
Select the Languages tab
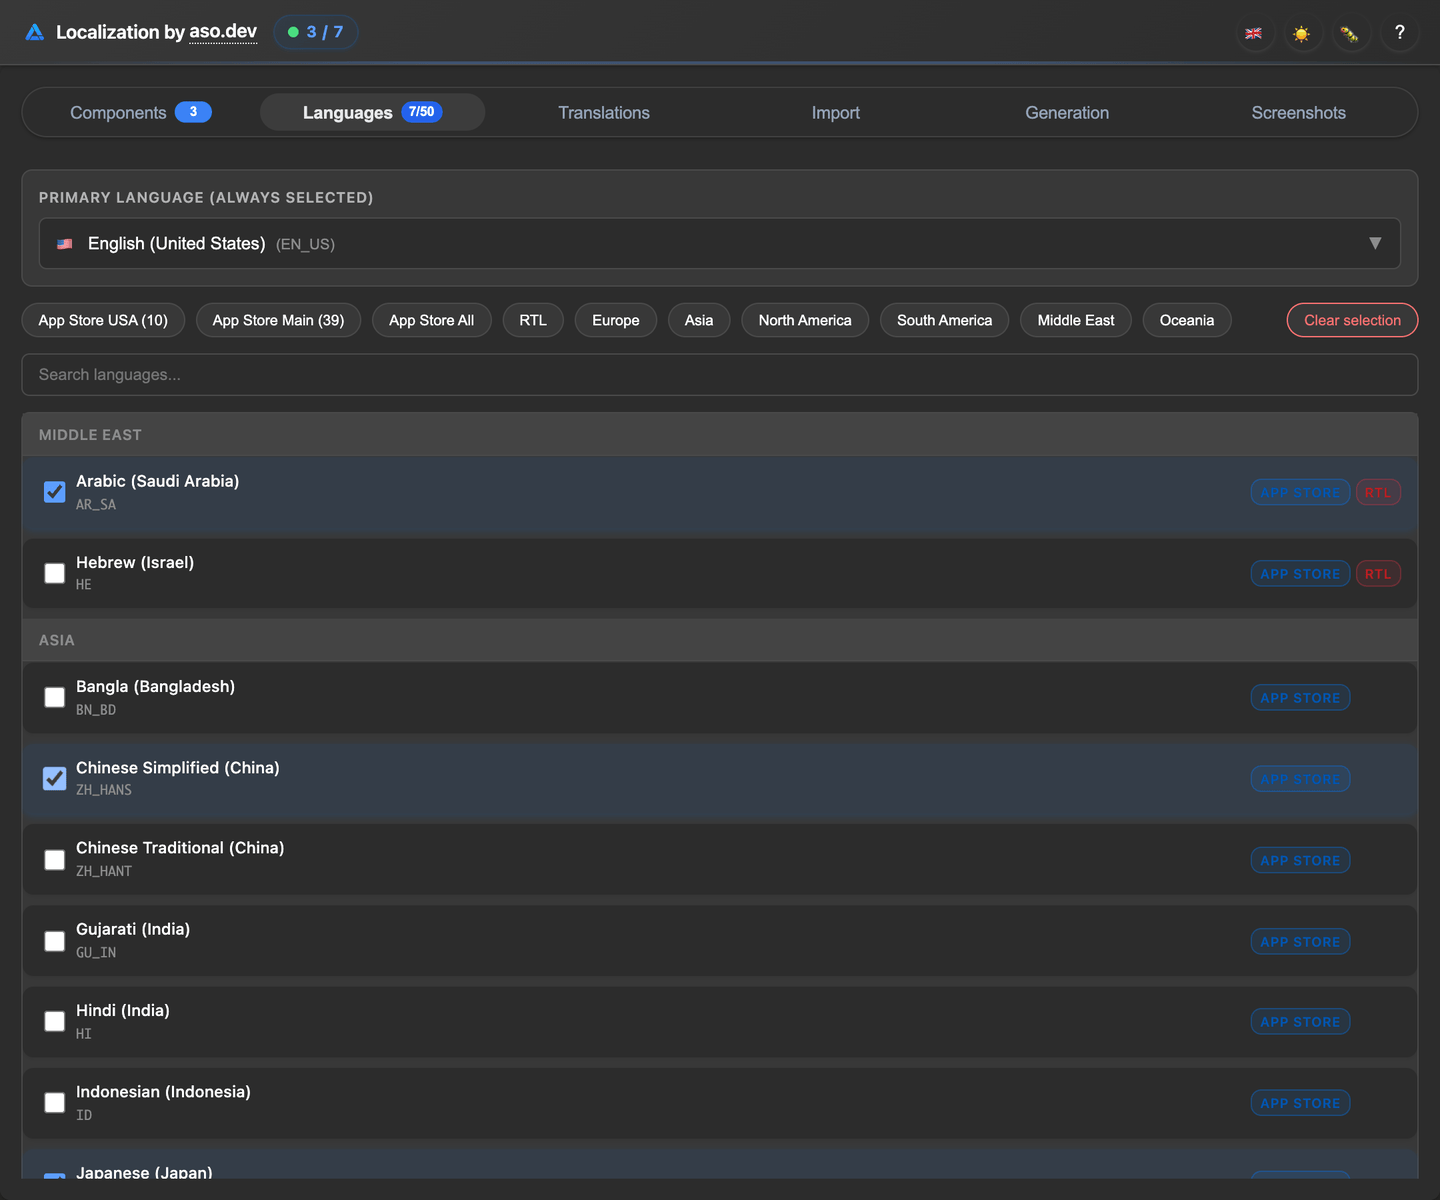[372, 112]
